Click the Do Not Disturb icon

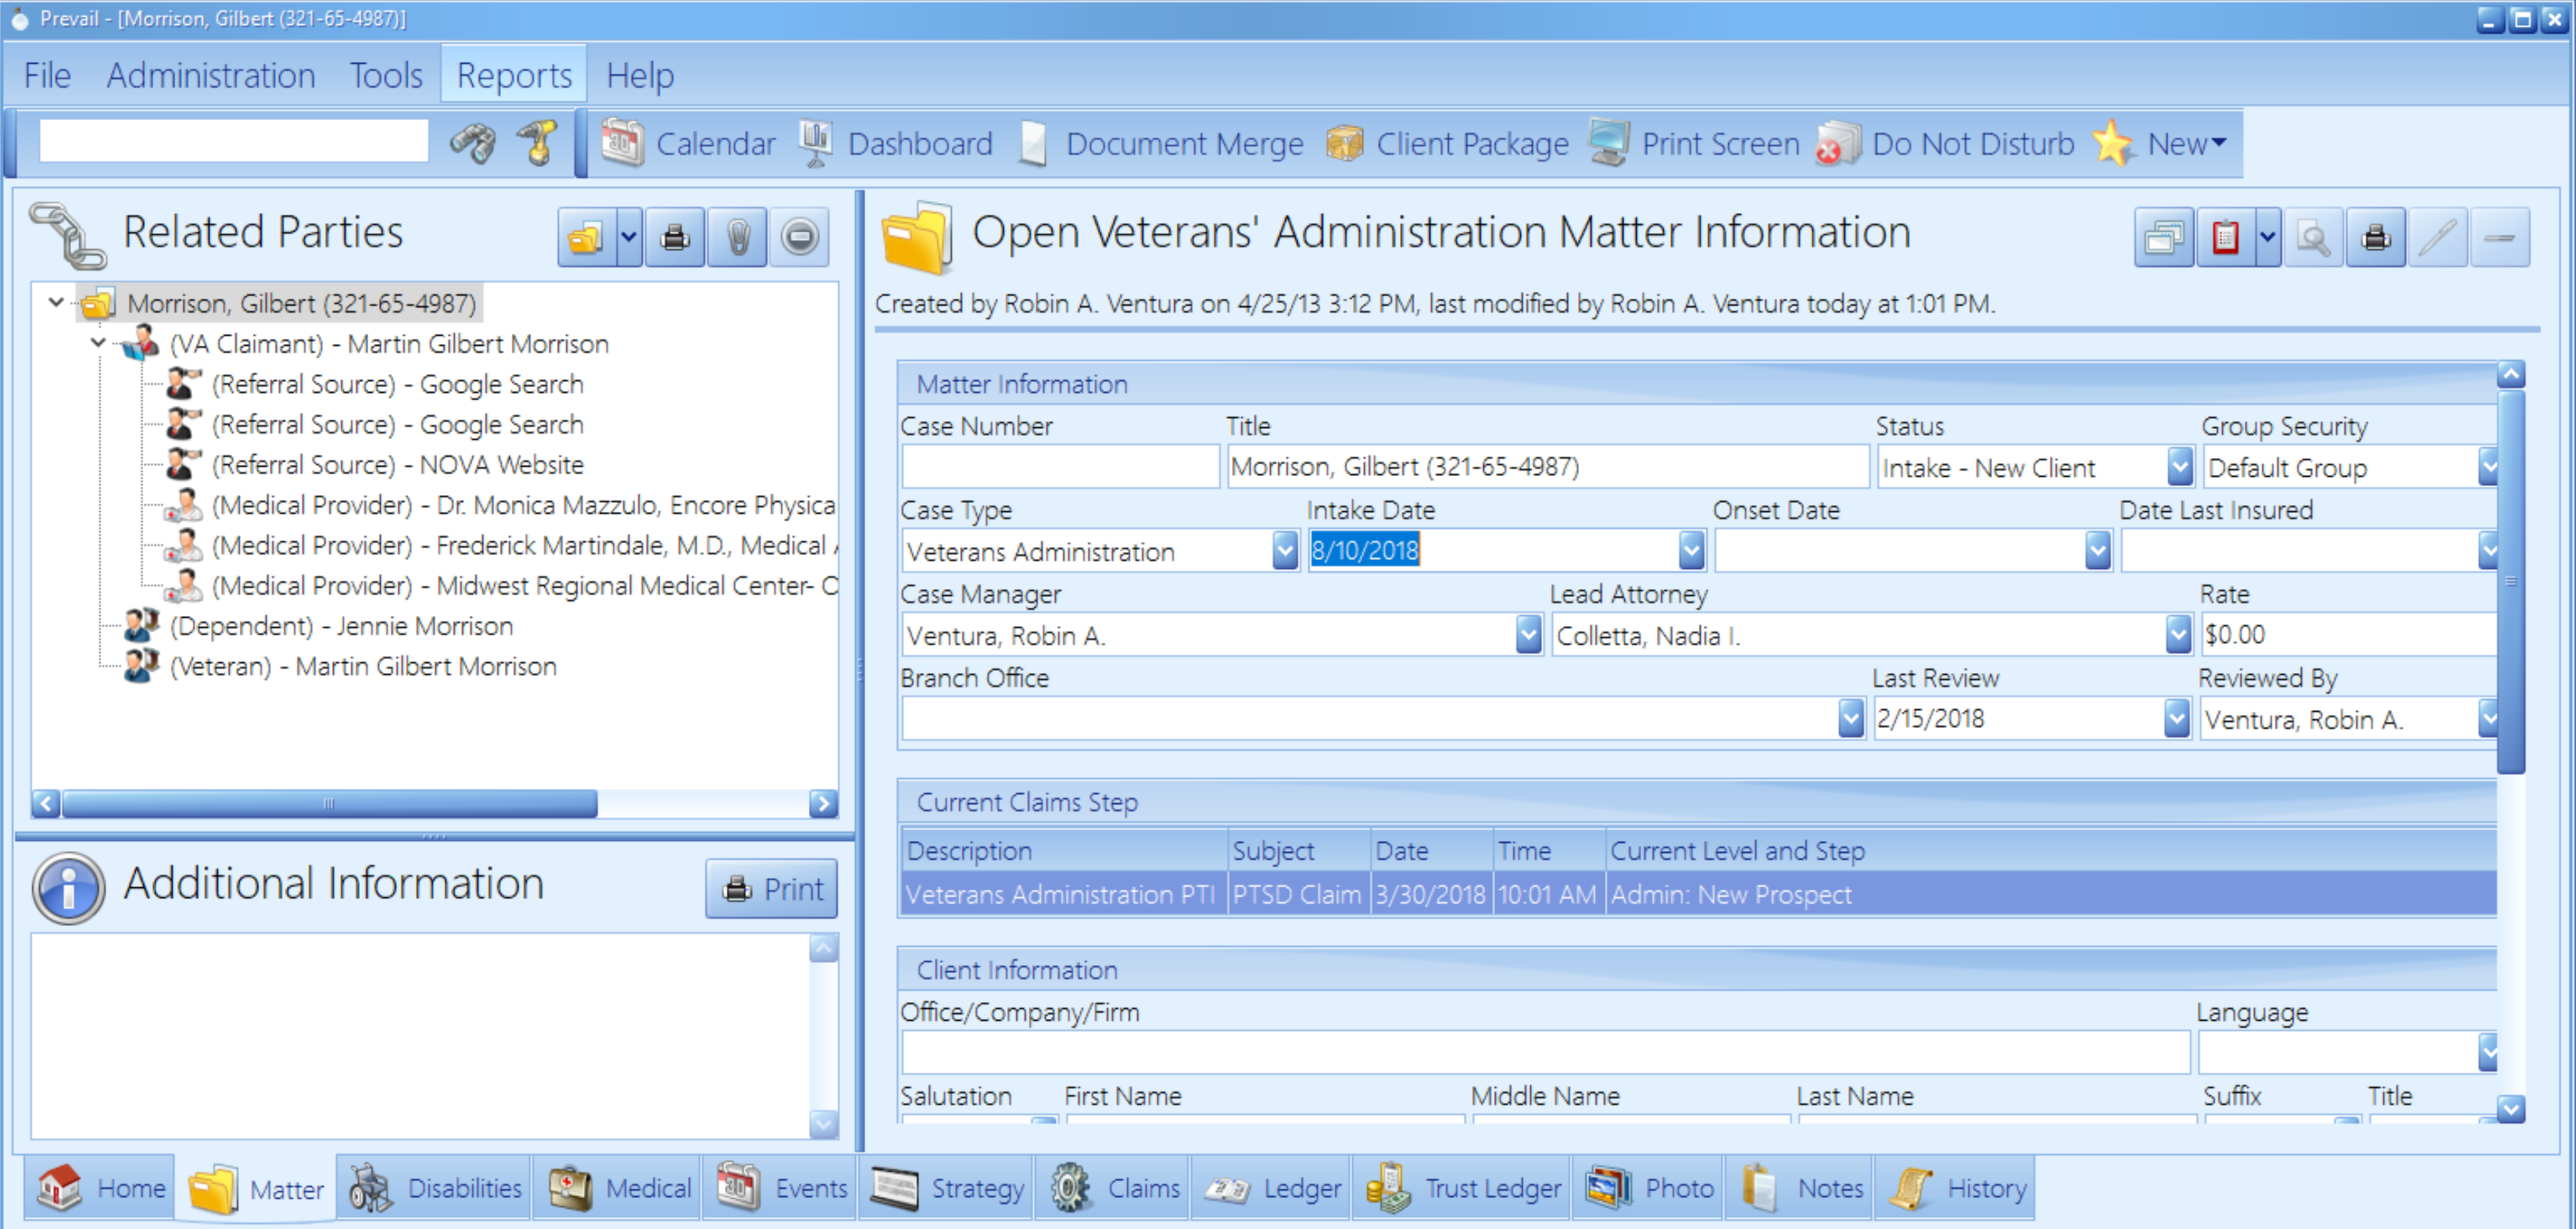tap(1838, 144)
